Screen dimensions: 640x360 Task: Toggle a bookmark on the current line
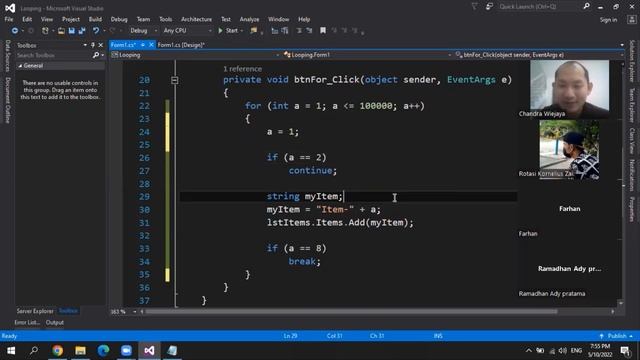tap(323, 31)
